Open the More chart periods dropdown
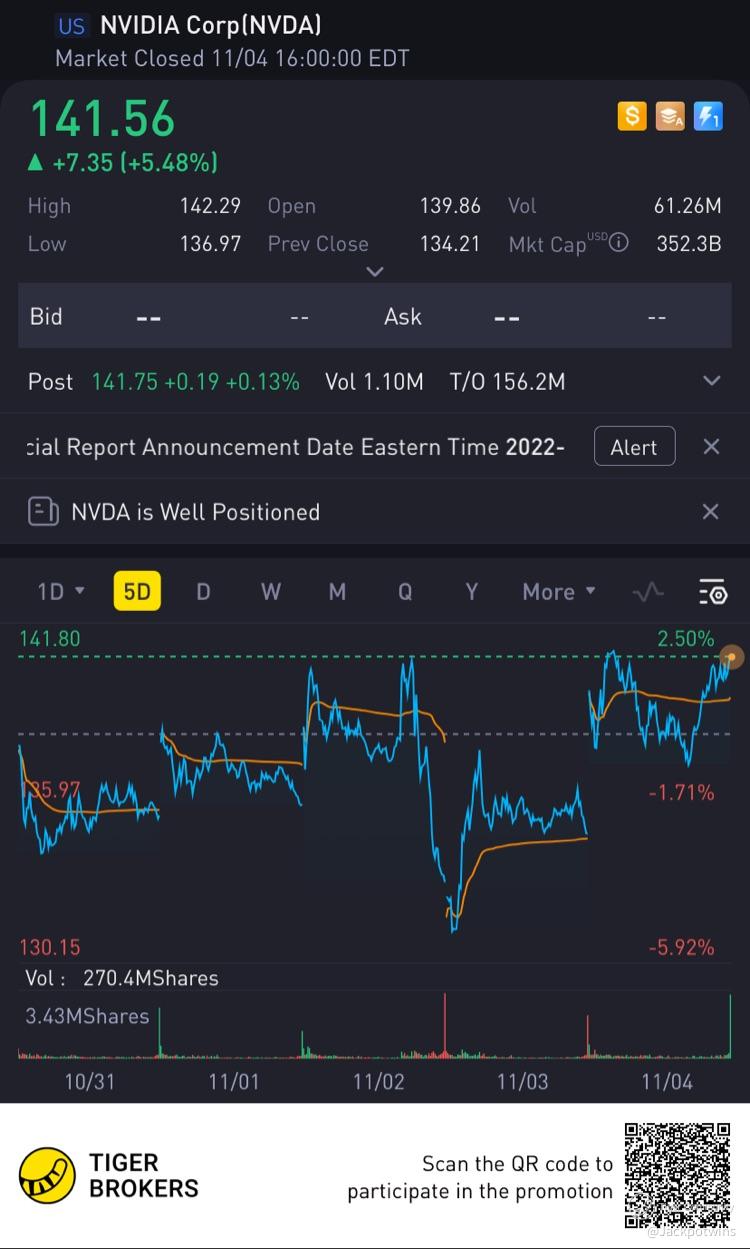750x1249 pixels. tap(558, 592)
